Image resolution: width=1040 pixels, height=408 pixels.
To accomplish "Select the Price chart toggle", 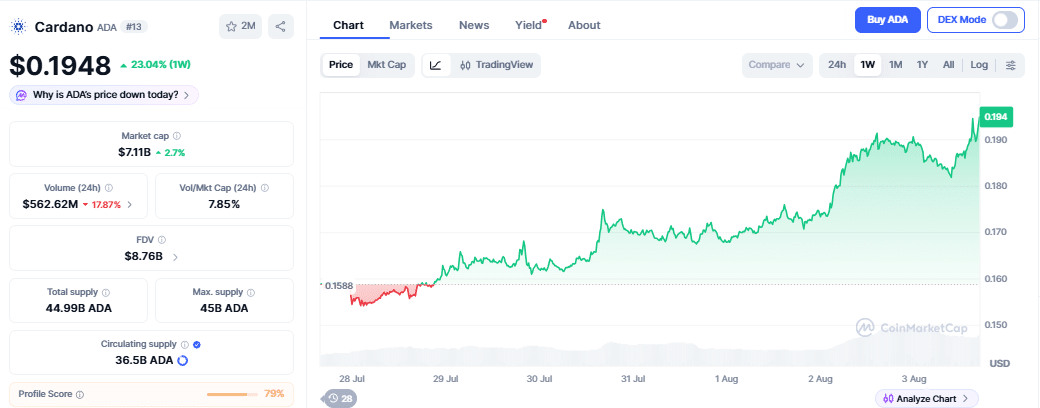I will pos(341,65).
